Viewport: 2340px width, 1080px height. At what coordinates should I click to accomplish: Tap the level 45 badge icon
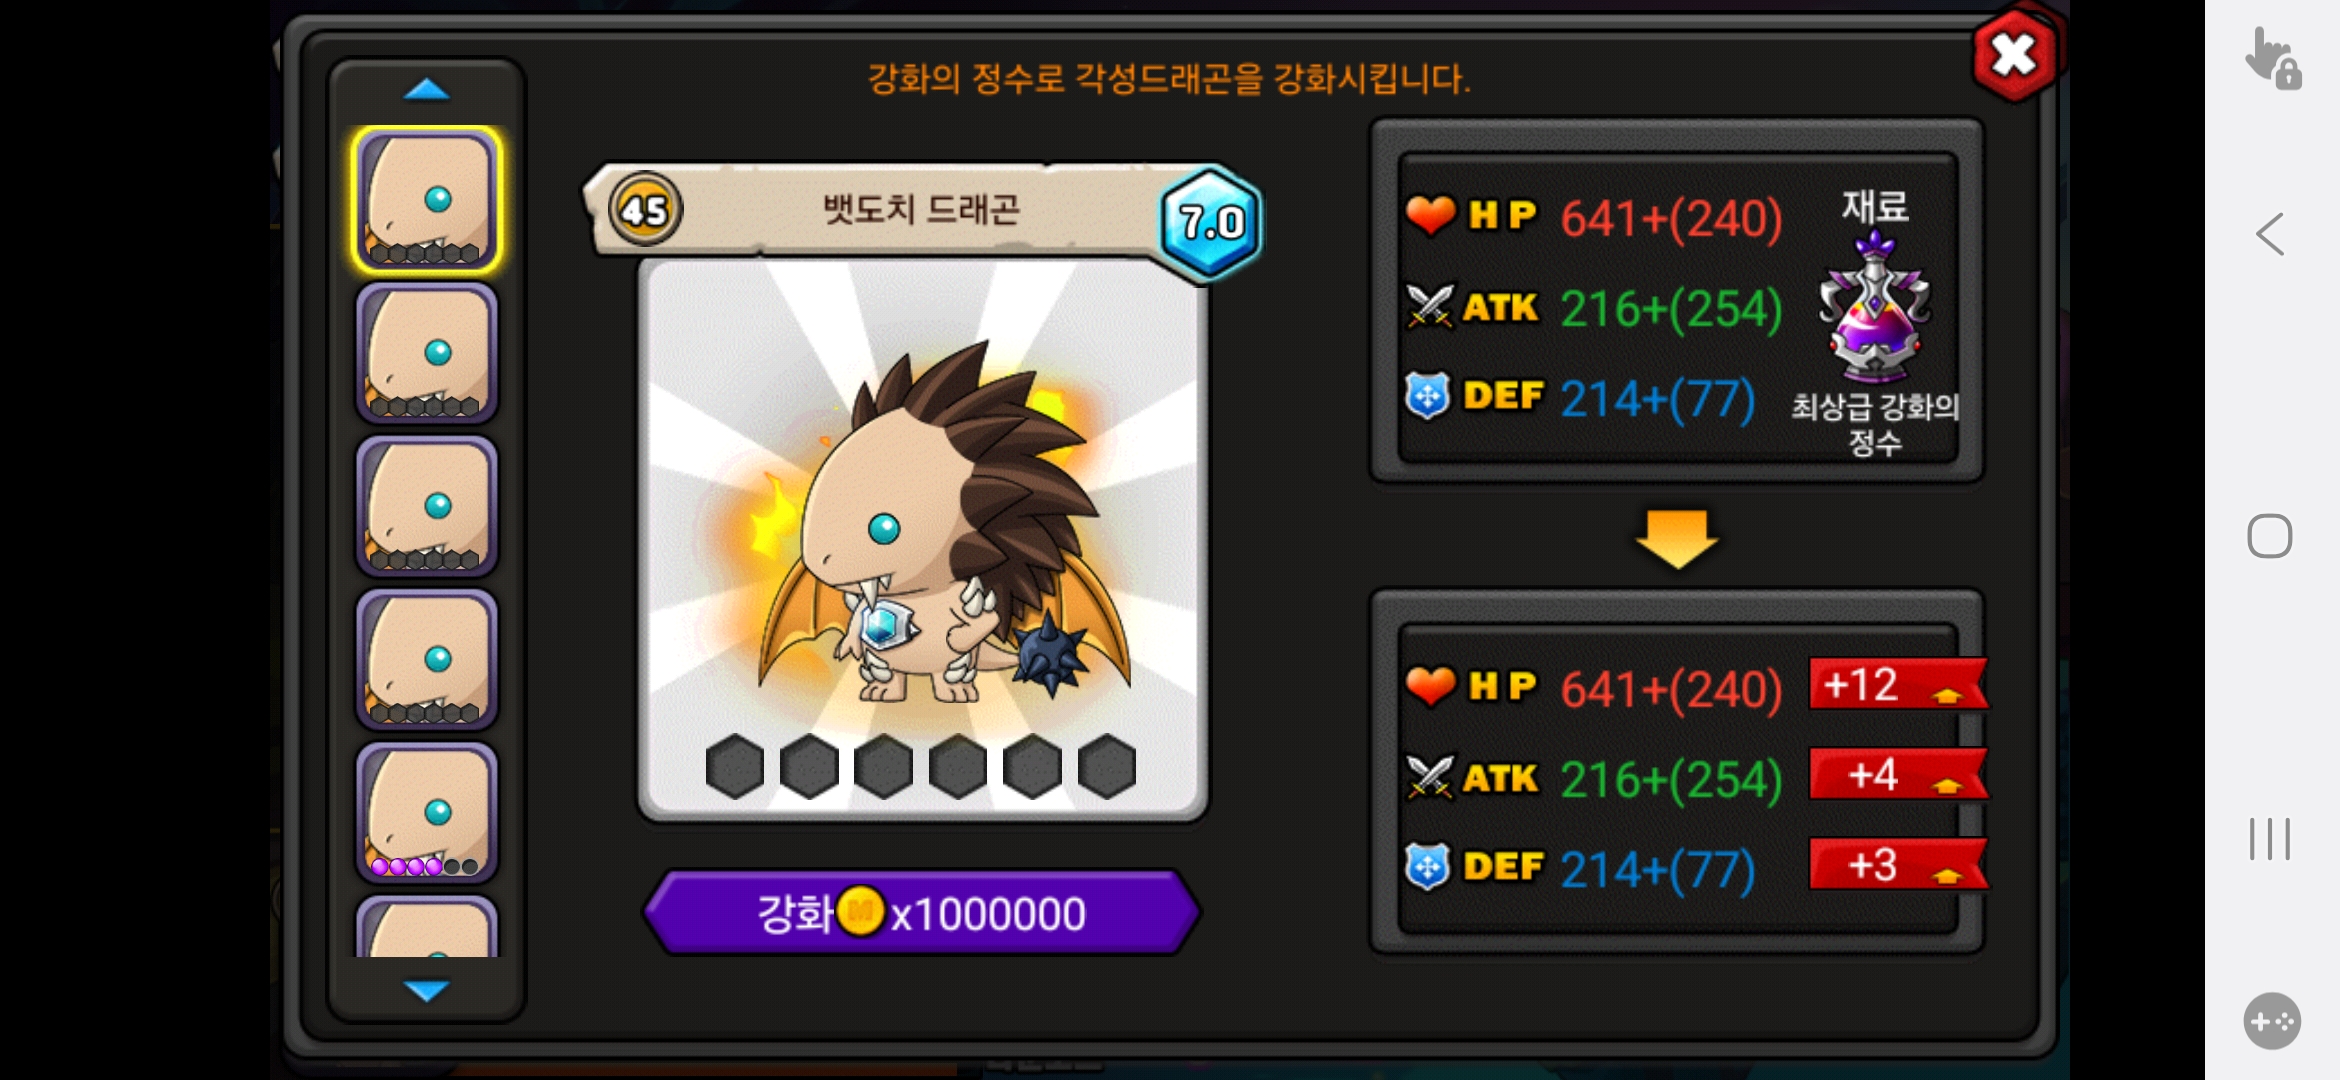pyautogui.click(x=645, y=210)
